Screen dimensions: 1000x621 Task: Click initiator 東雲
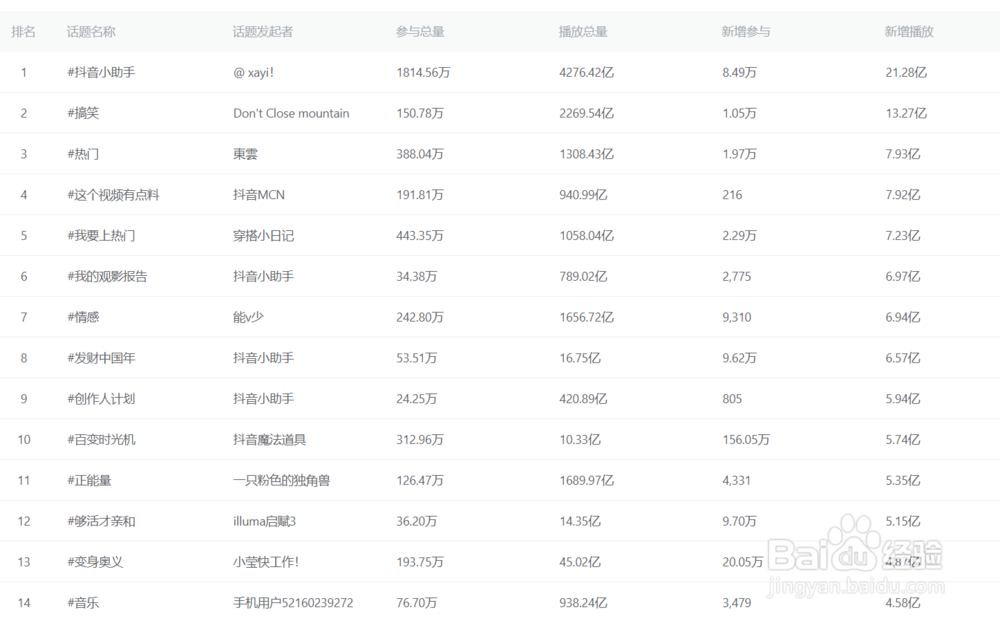(x=246, y=154)
